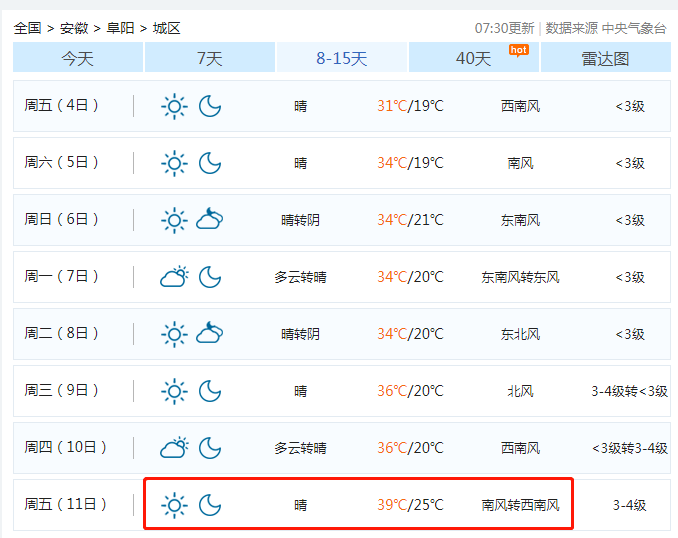
Task: Click 城区 in the breadcrumb
Action: [x=166, y=28]
